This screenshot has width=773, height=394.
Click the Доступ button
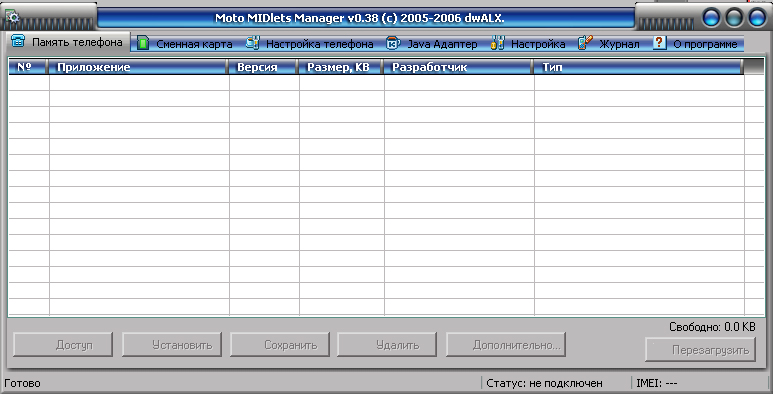tap(63, 345)
